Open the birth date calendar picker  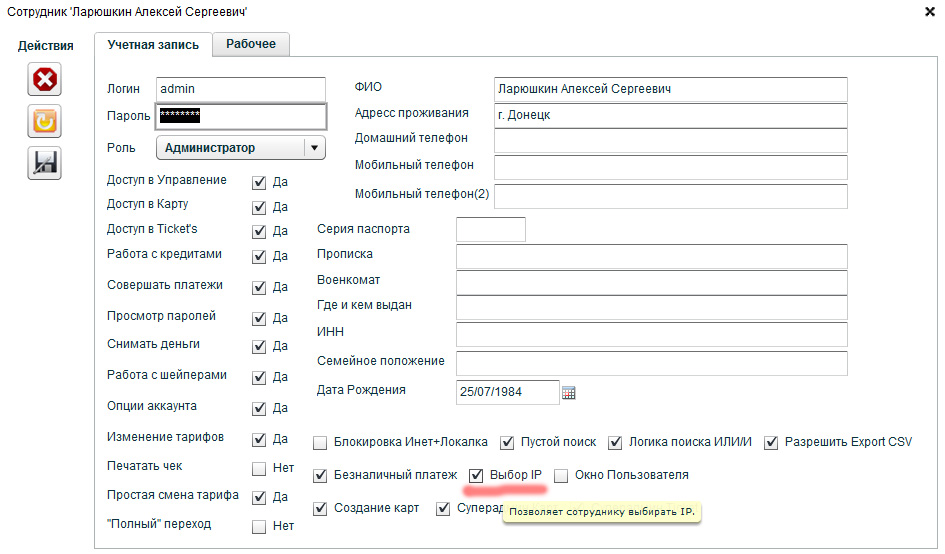pyautogui.click(x=569, y=393)
